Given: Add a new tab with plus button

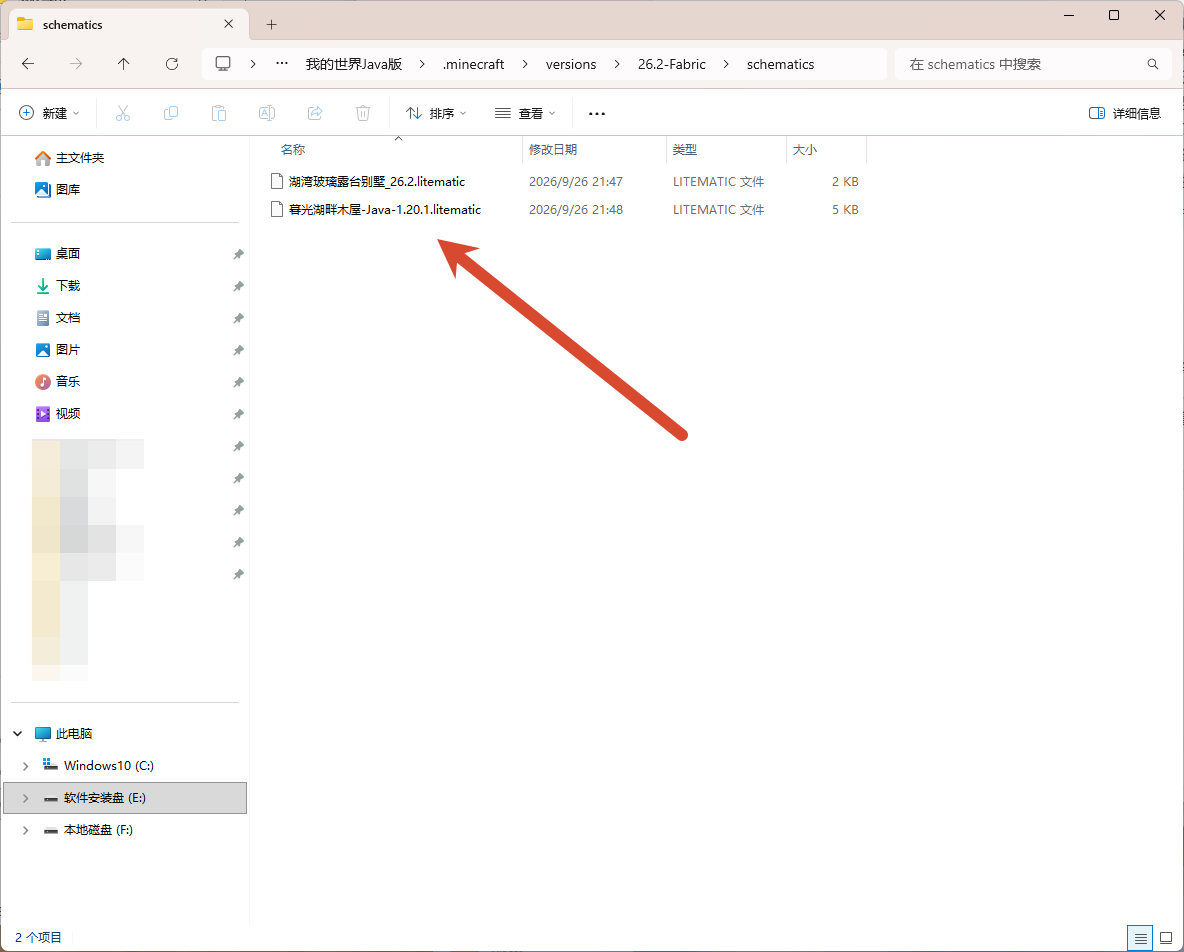Looking at the screenshot, I should tap(272, 25).
